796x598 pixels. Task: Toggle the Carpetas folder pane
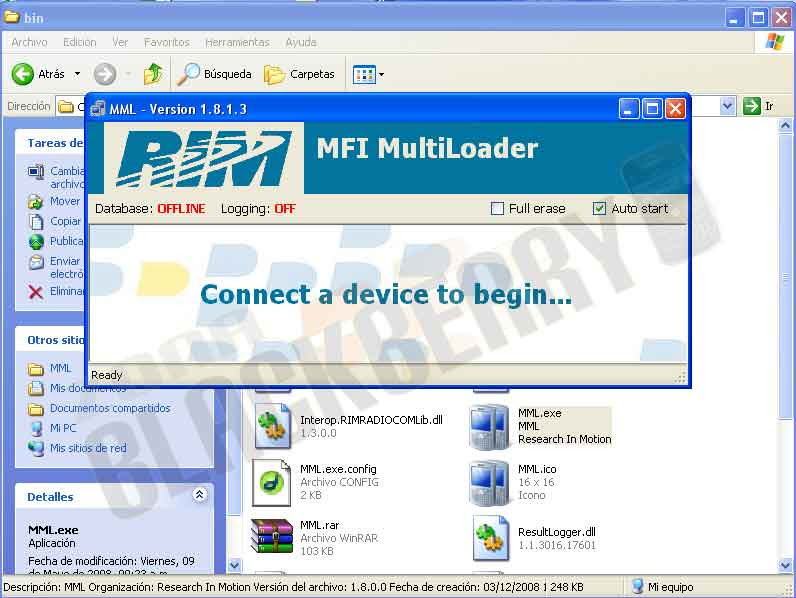pos(299,74)
